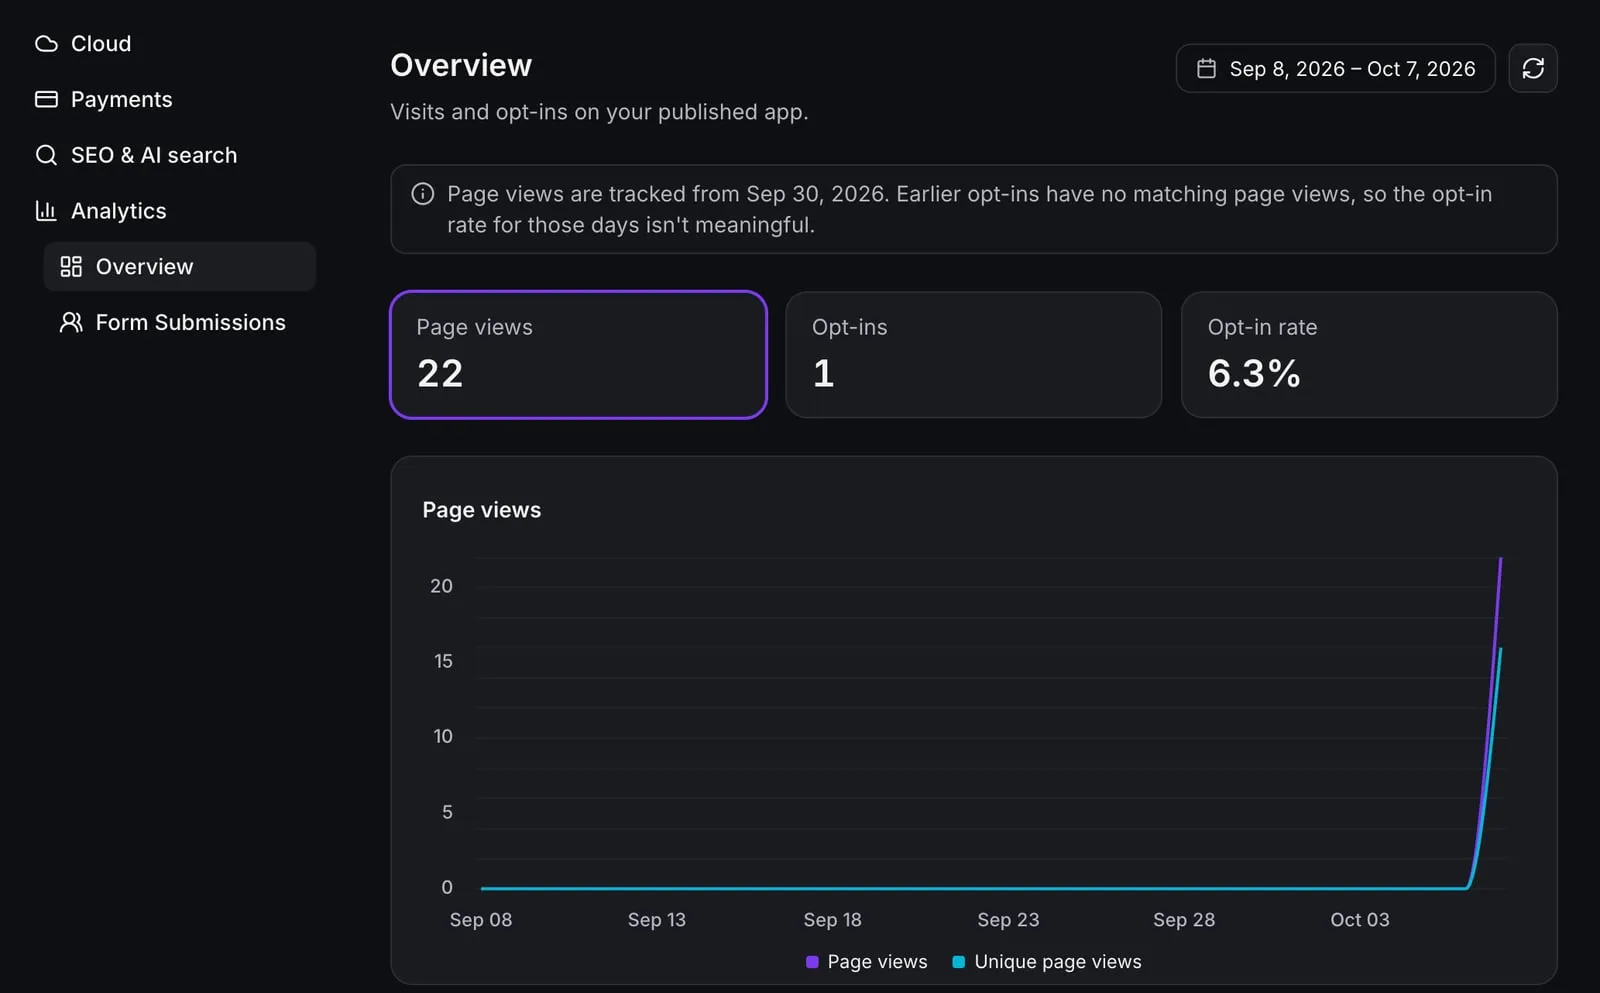
Task: Select the Page views metric card
Action: pyautogui.click(x=578, y=355)
